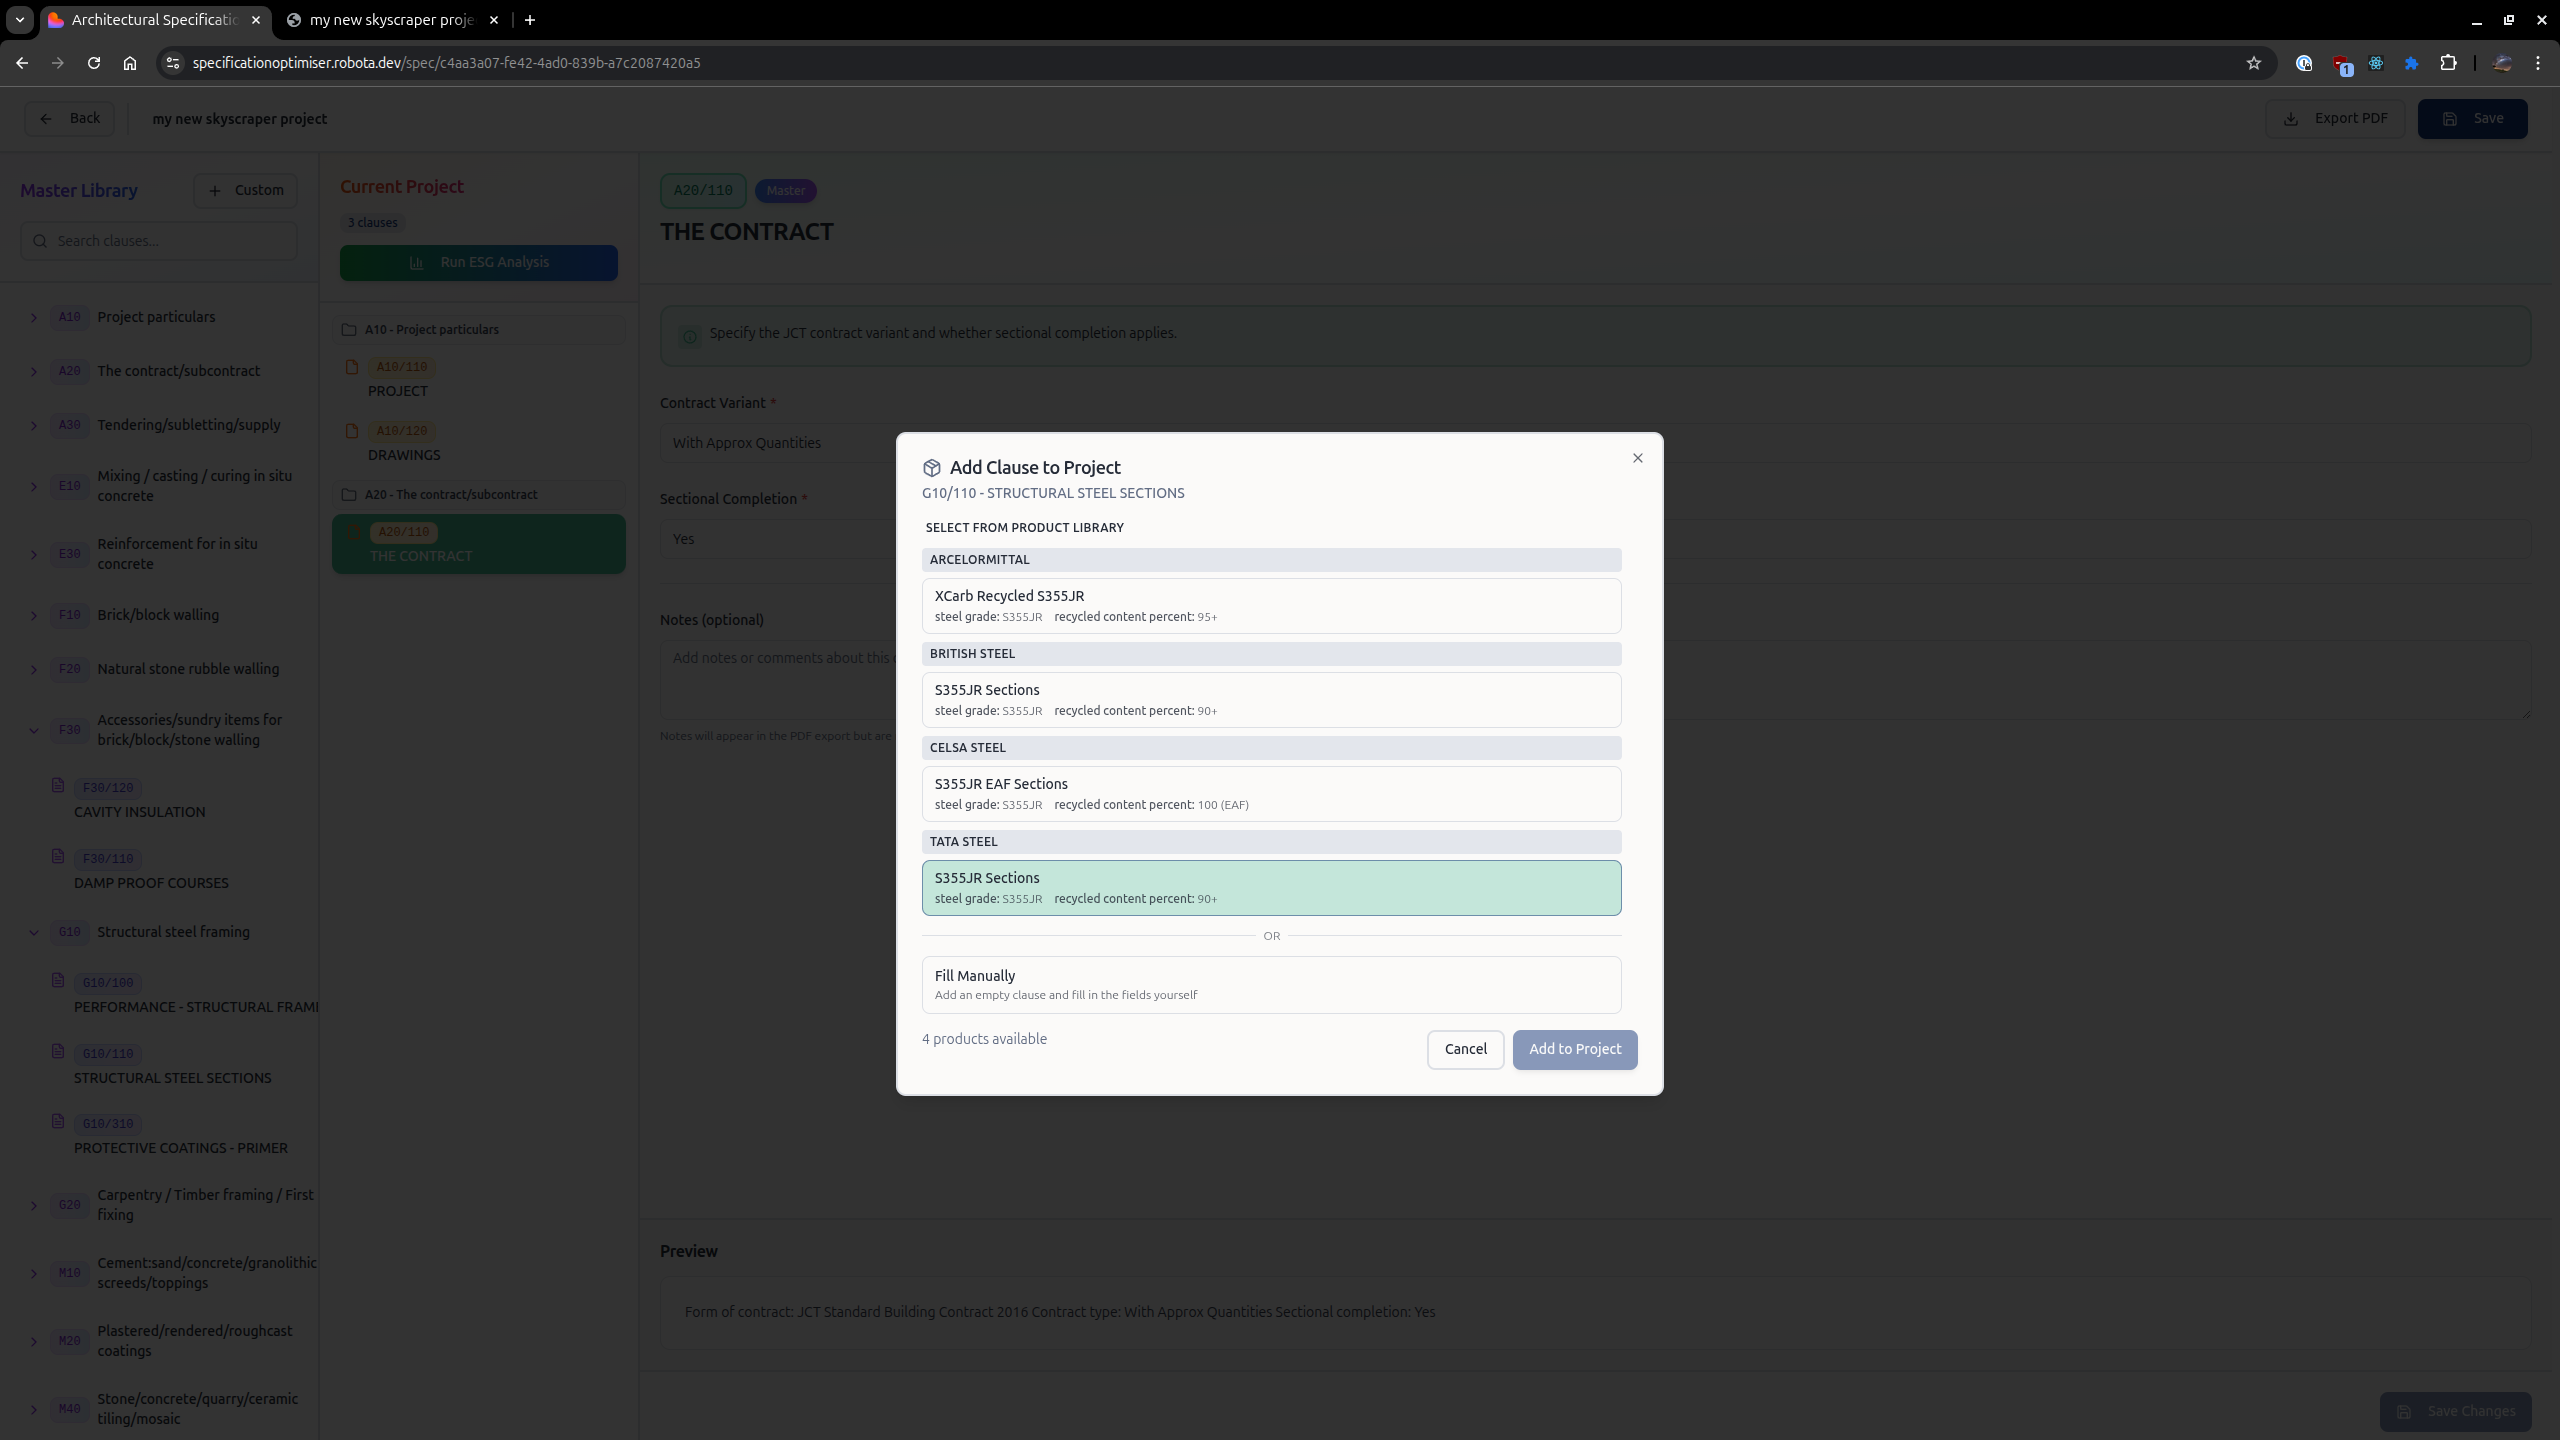Click the Add to Project button
Screen dimensions: 2560x1440
click(1574, 1049)
